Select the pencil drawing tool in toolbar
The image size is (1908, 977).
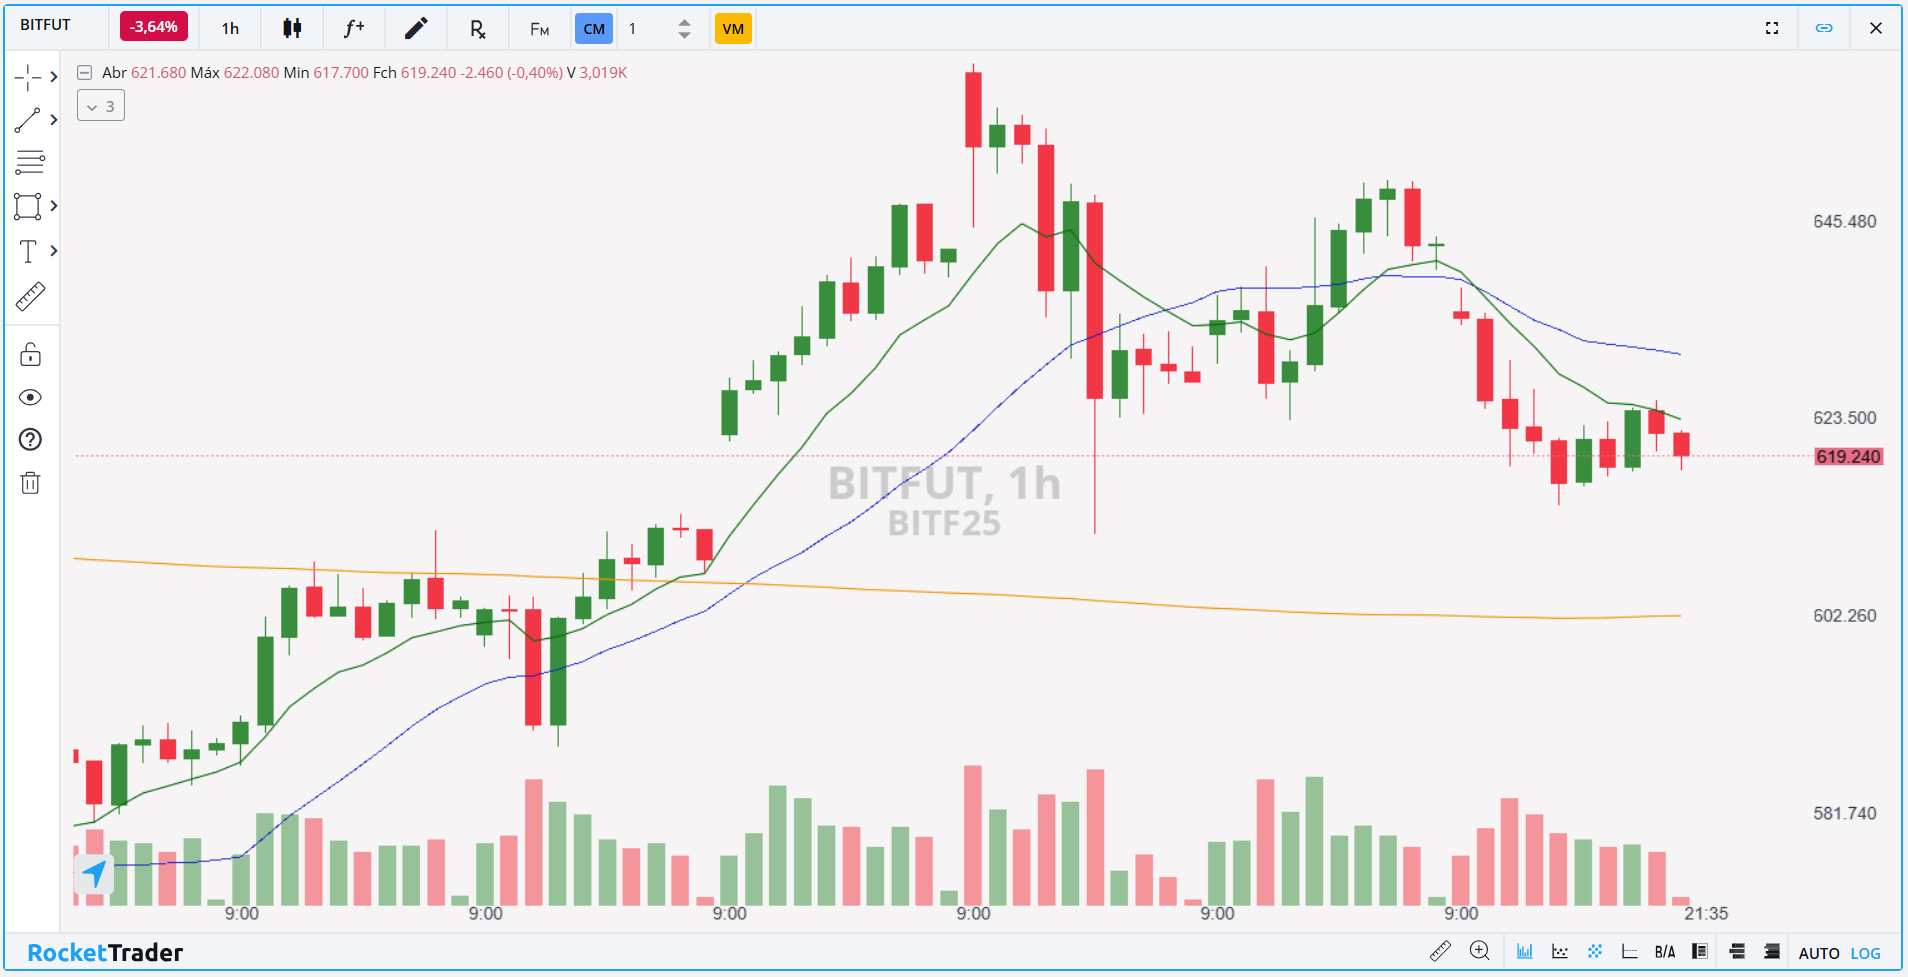416,28
